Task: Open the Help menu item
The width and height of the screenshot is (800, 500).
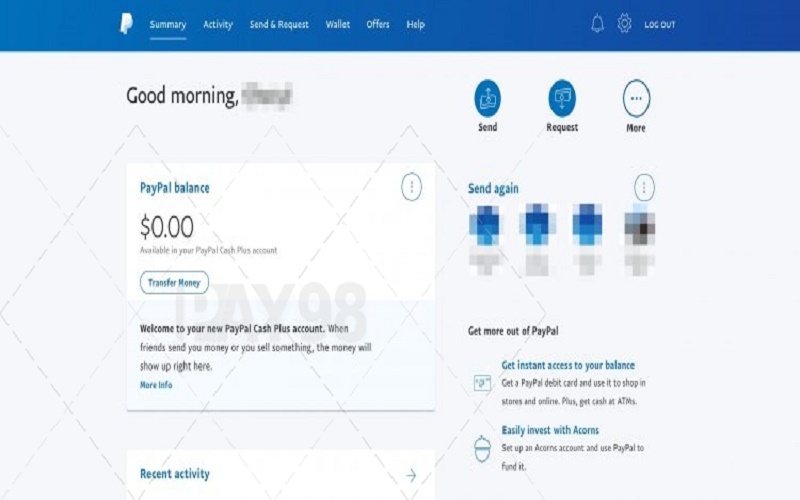Action: tap(415, 24)
